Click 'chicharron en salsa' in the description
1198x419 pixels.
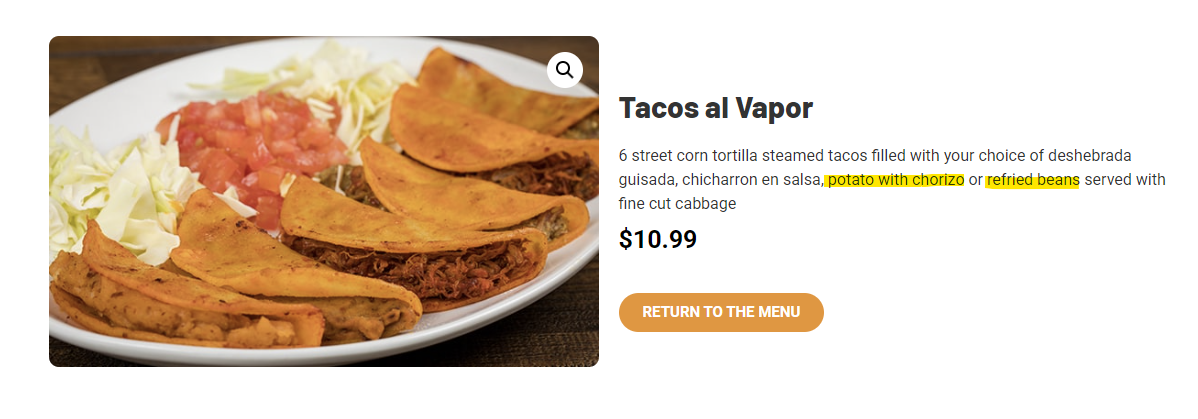click(x=752, y=180)
